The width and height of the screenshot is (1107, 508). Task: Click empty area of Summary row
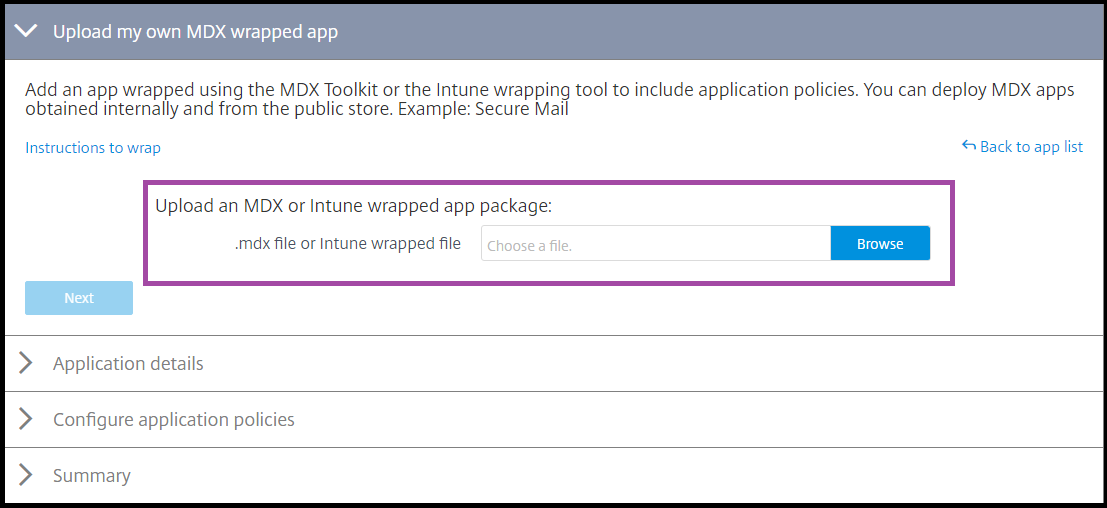coord(650,475)
